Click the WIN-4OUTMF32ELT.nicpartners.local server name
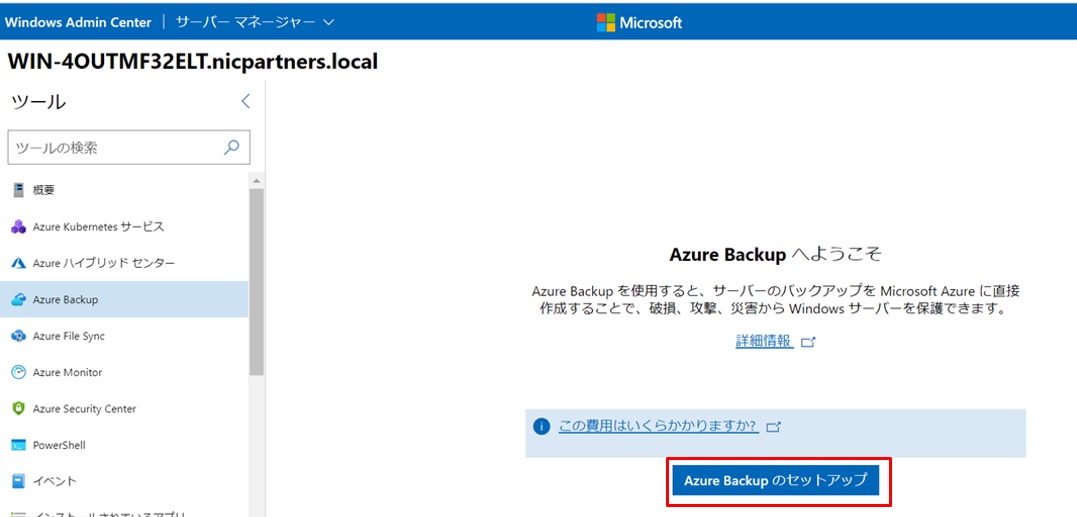Viewport: 1077px width, 517px height. [193, 61]
